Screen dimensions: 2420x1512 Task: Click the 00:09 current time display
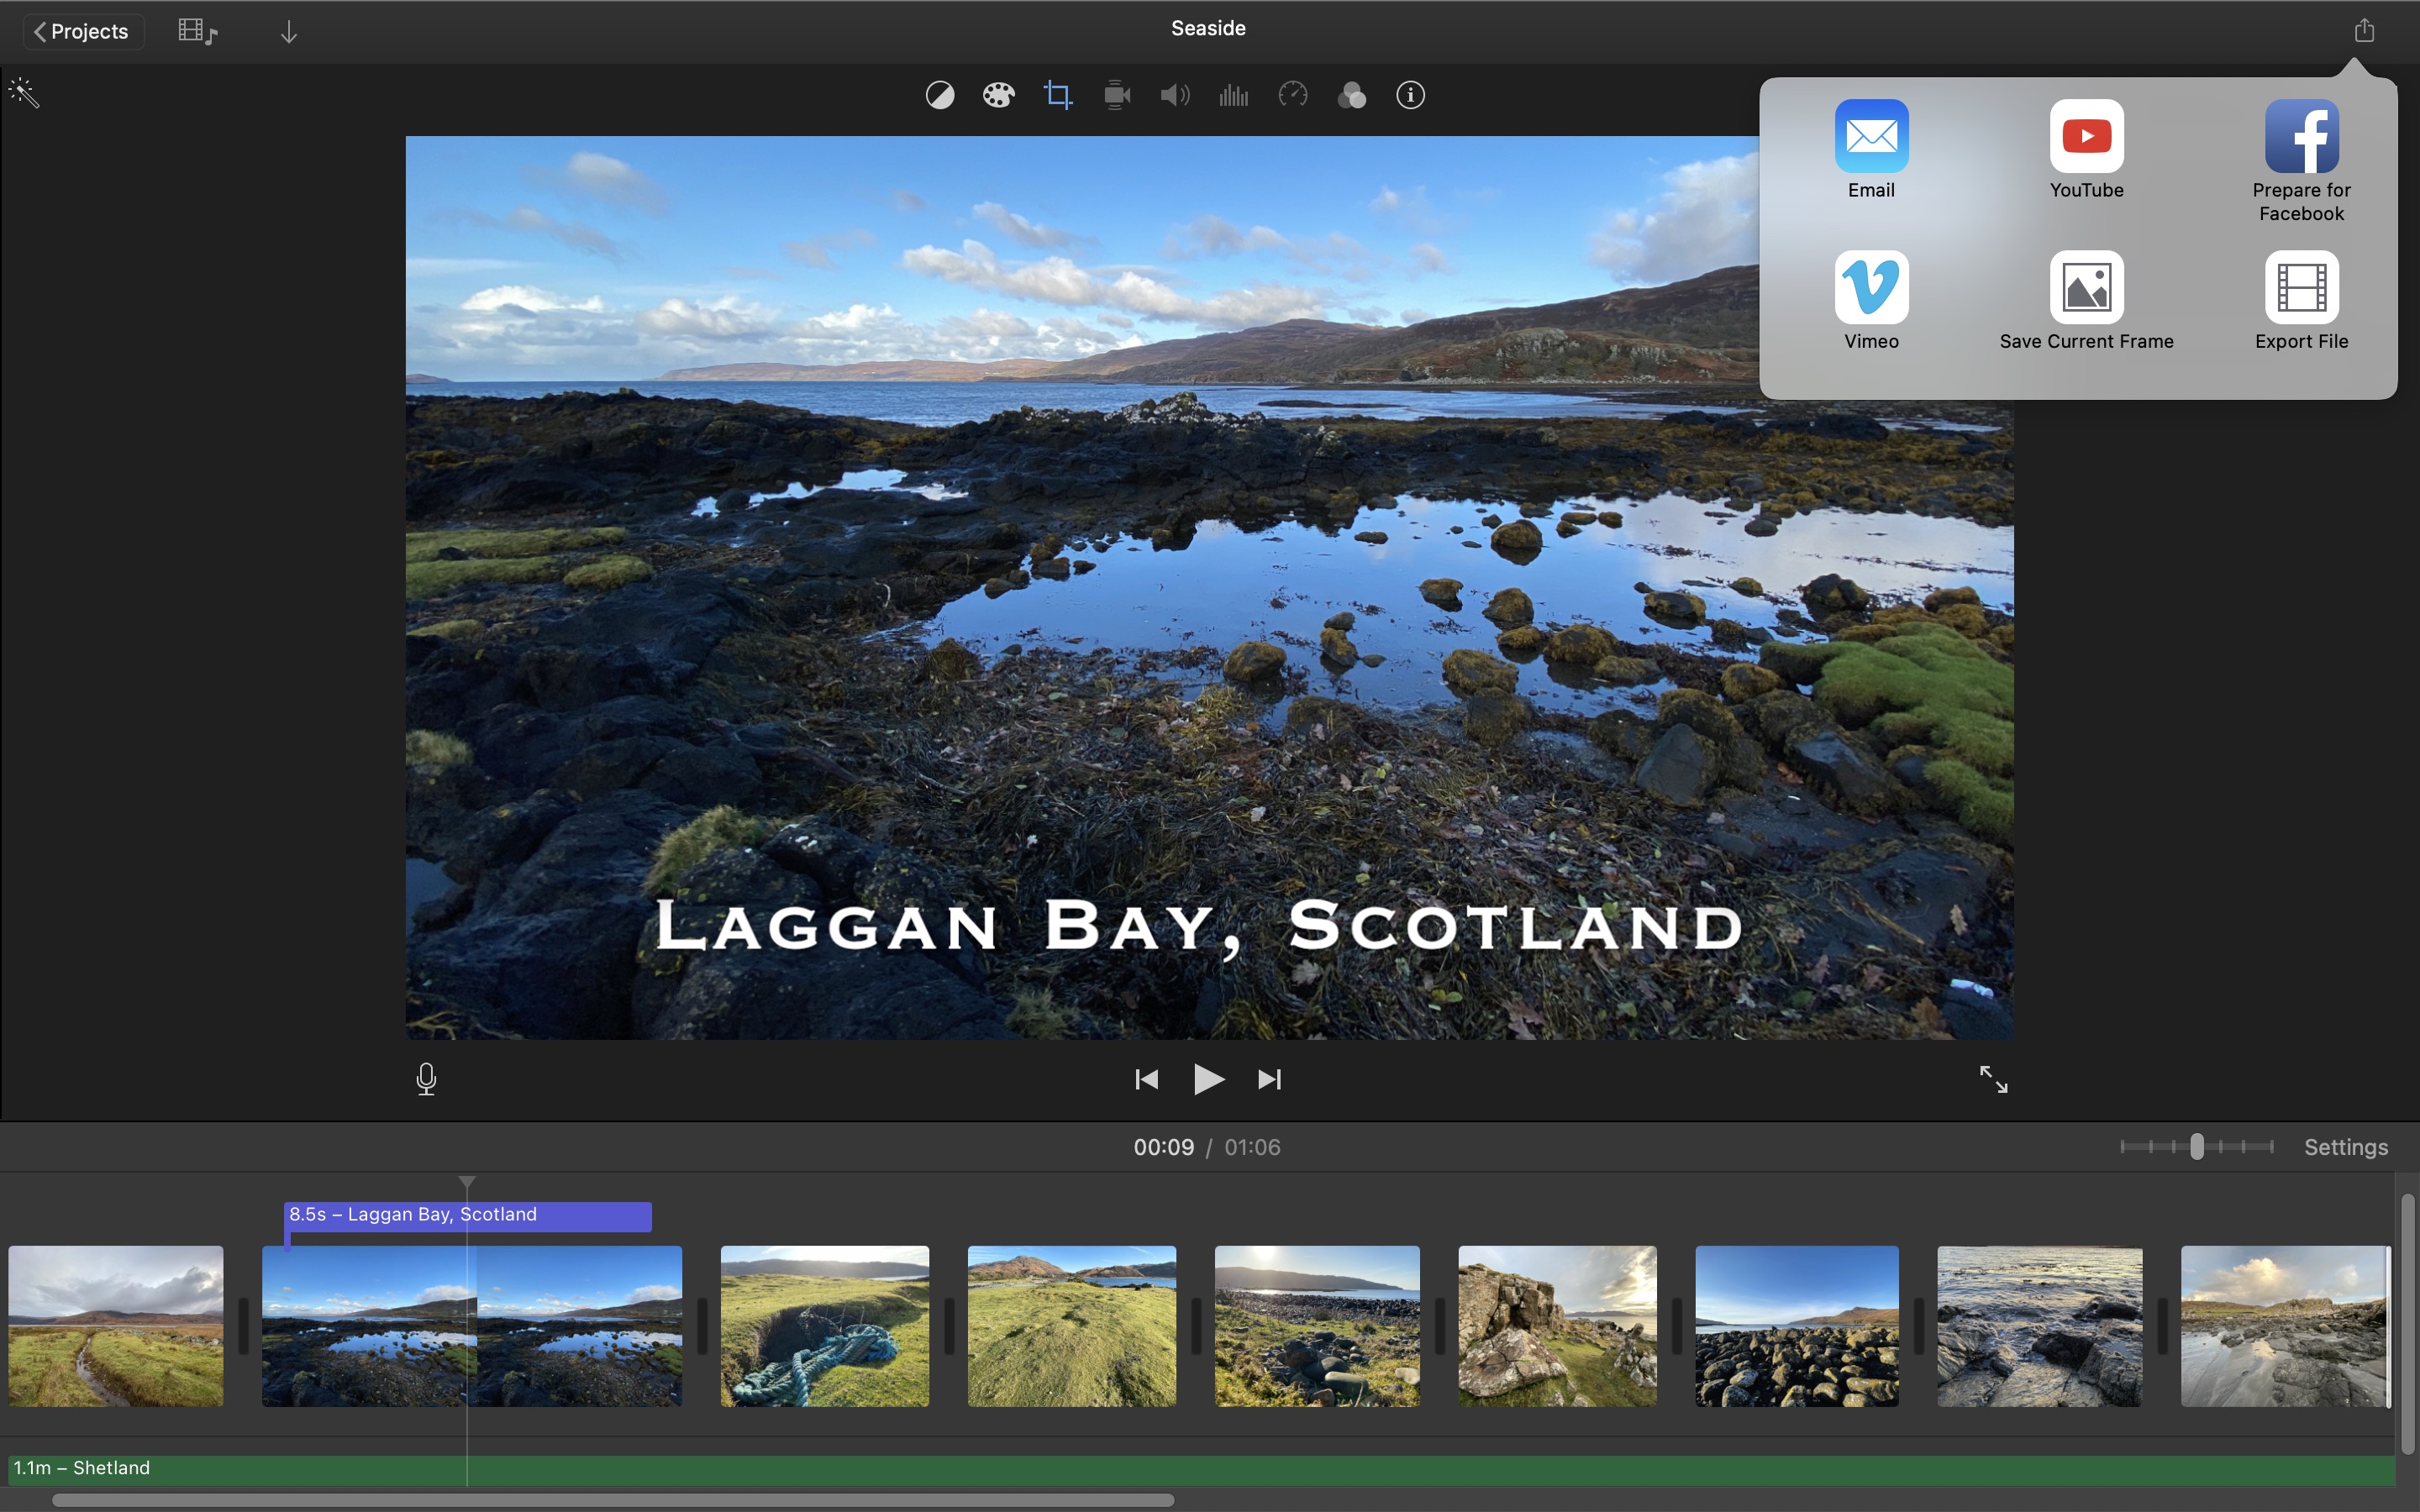pos(1163,1147)
